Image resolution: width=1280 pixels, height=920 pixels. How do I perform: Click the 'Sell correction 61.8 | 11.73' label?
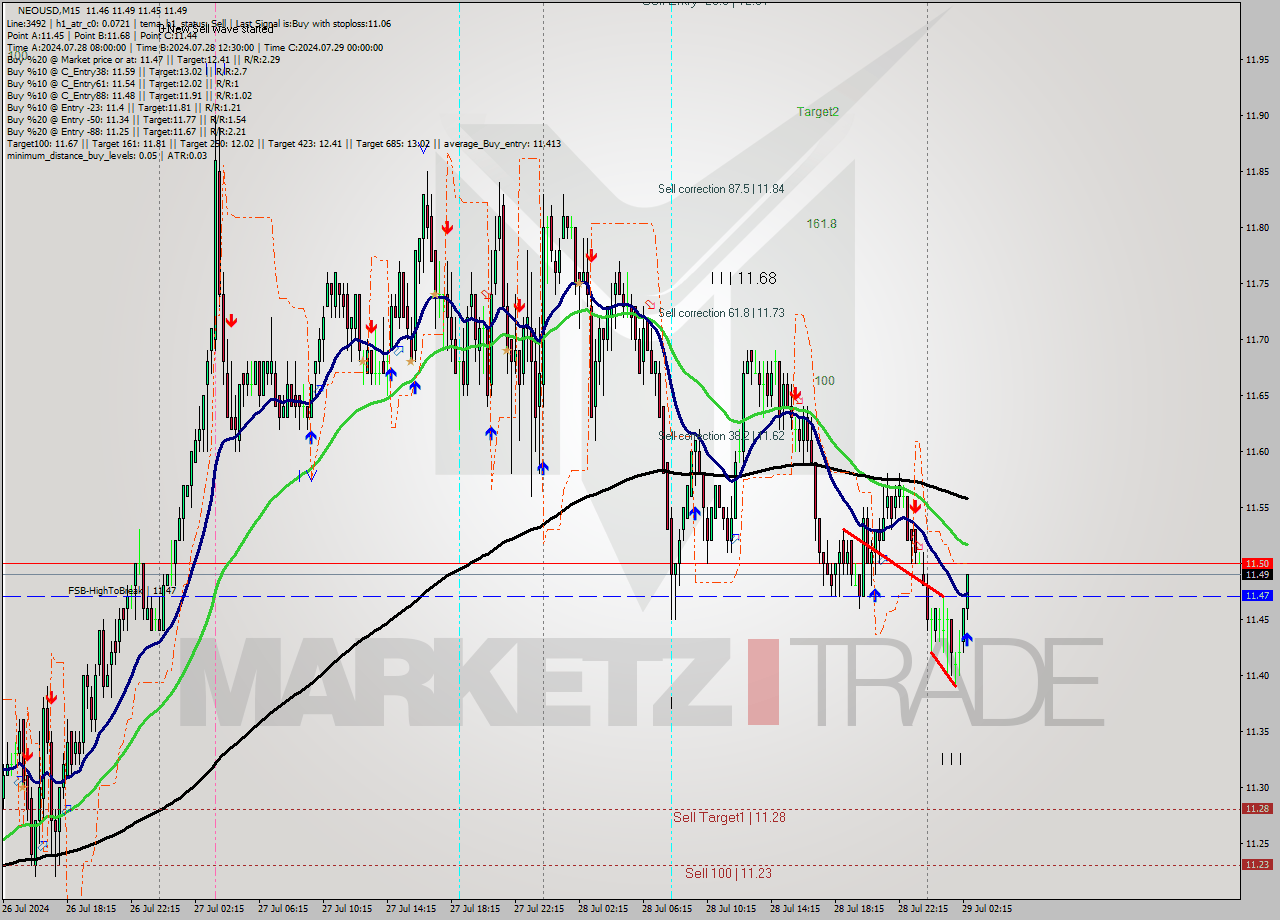click(x=721, y=313)
